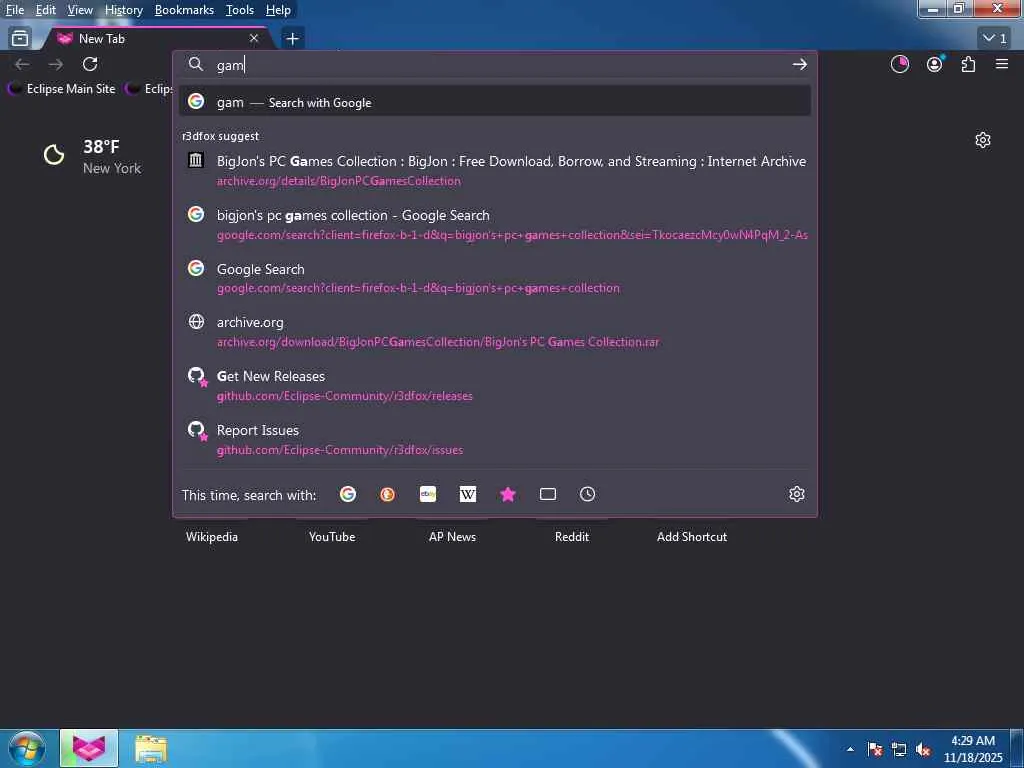The image size is (1024, 768).
Task: Go back with the back arrow
Action: pyautogui.click(x=22, y=64)
